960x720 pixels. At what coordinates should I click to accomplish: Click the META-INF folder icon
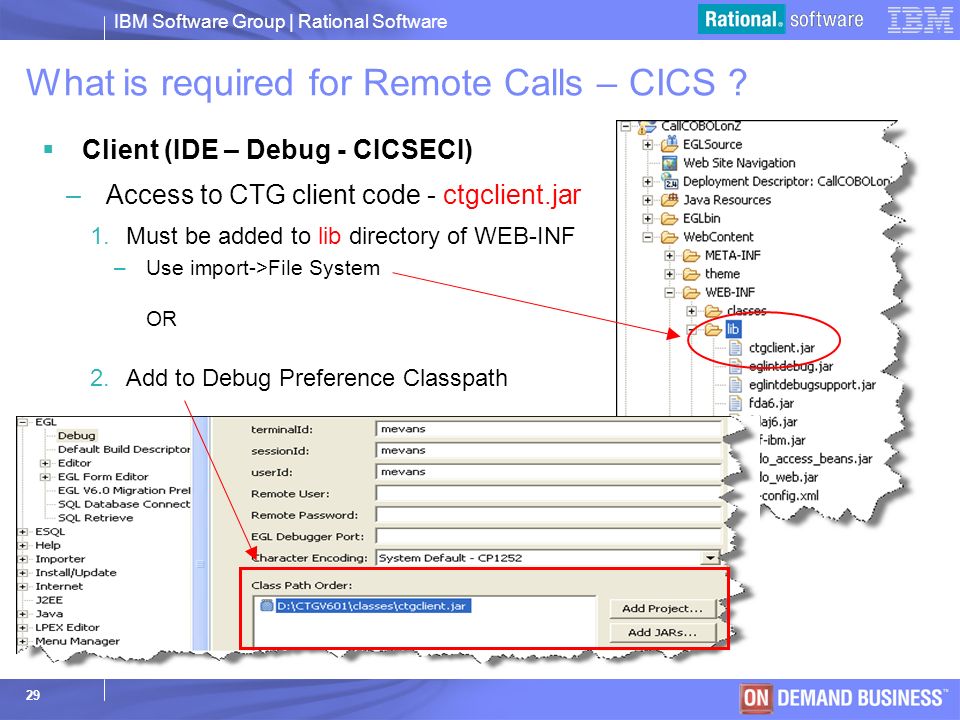(x=691, y=255)
